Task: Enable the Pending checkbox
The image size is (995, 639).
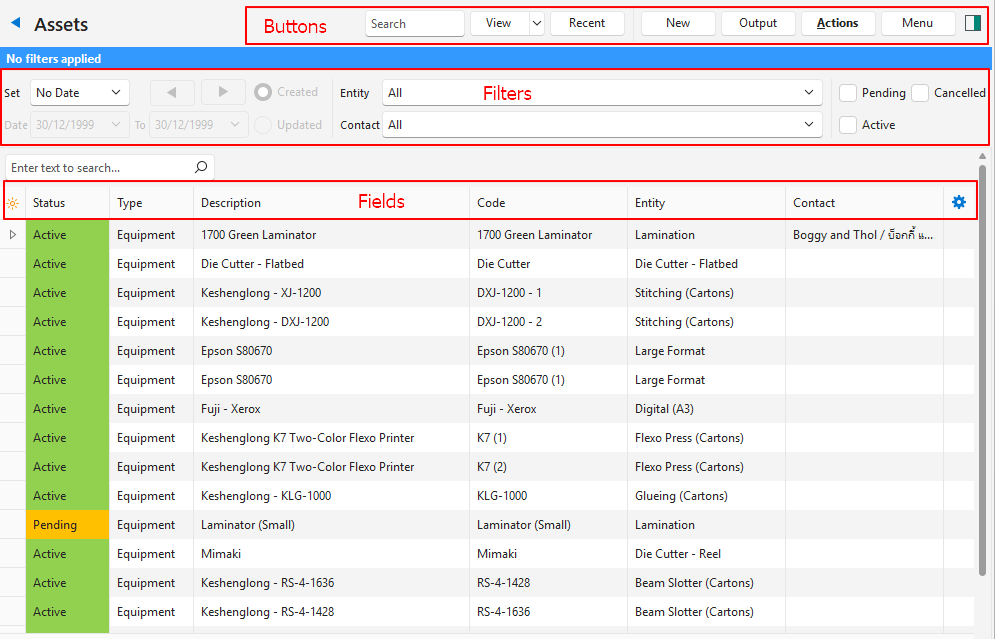Action: tap(848, 93)
